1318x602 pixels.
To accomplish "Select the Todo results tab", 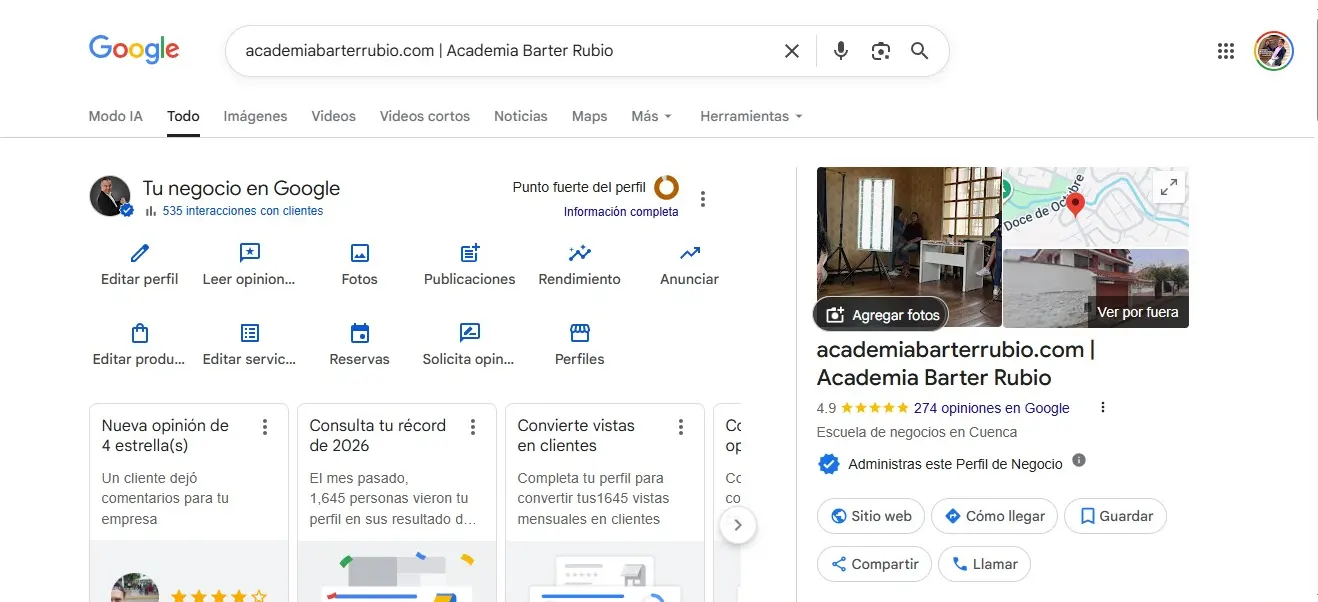I will [x=183, y=116].
